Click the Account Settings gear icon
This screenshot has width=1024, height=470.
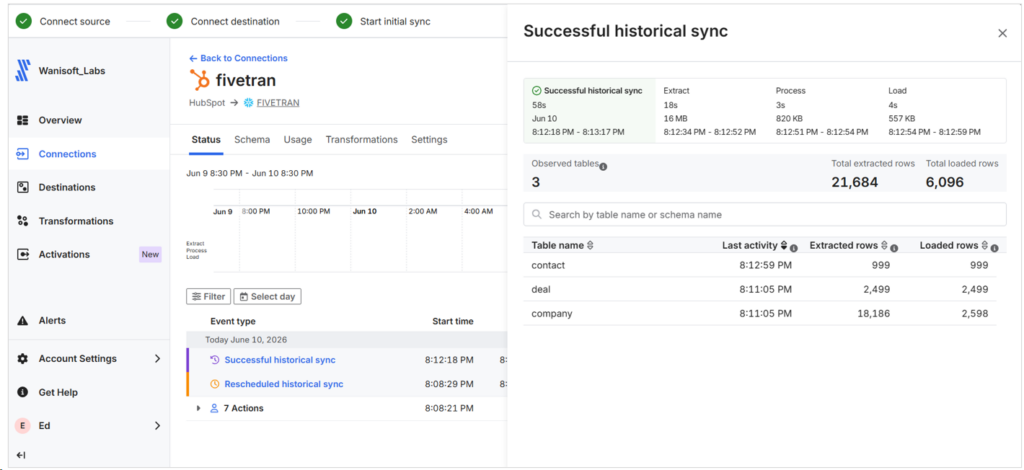[23, 358]
